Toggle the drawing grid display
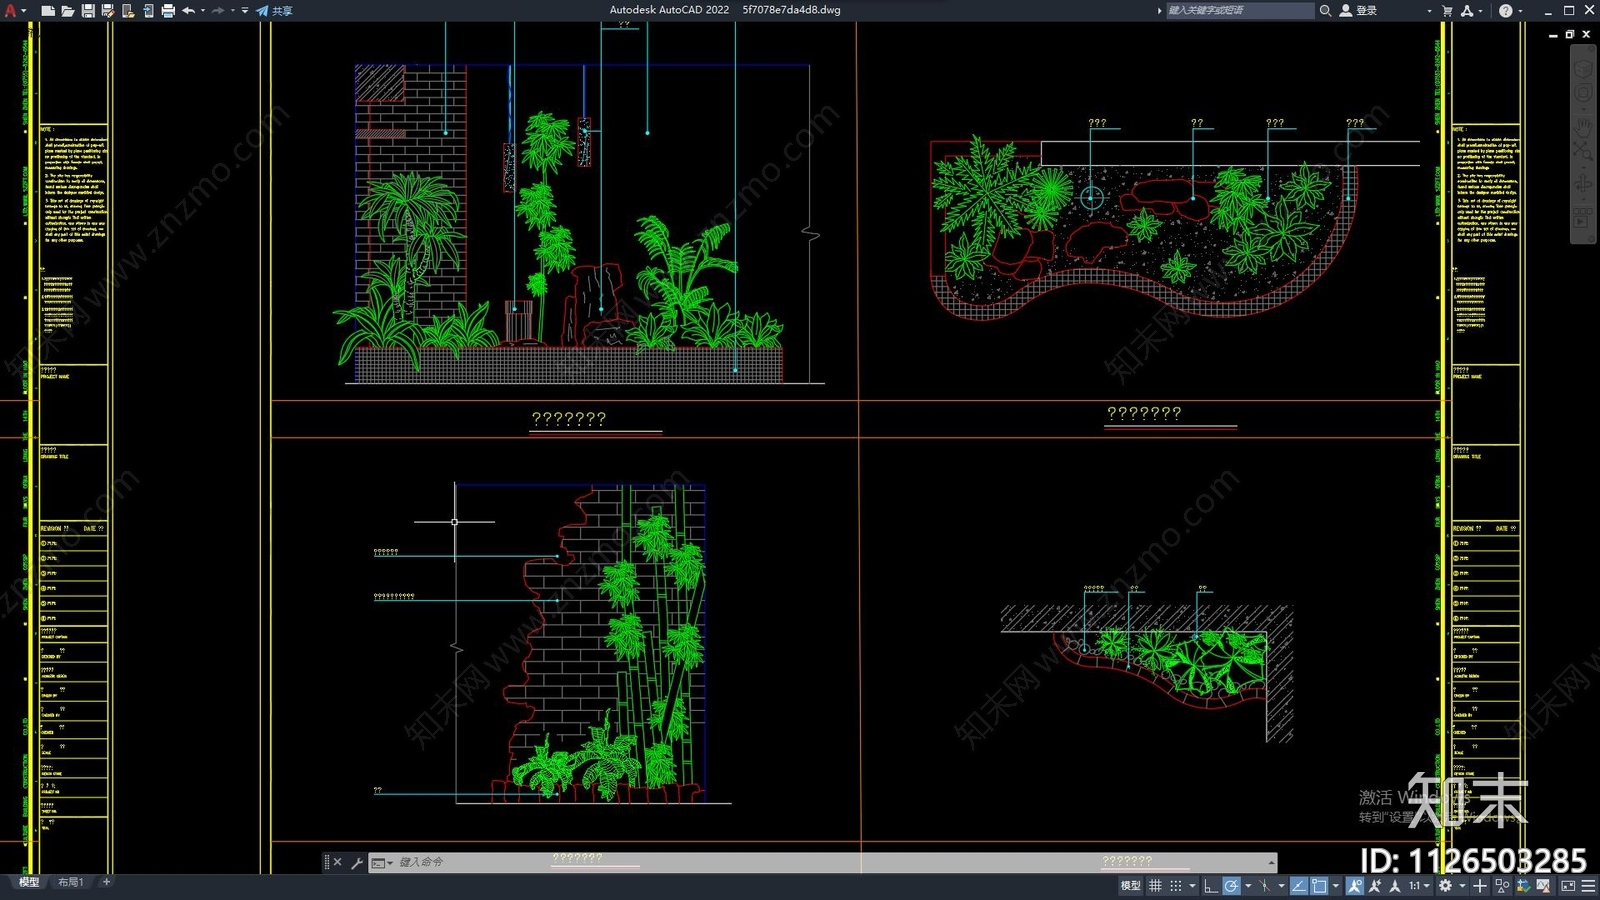This screenshot has width=1600, height=900. click(1155, 886)
